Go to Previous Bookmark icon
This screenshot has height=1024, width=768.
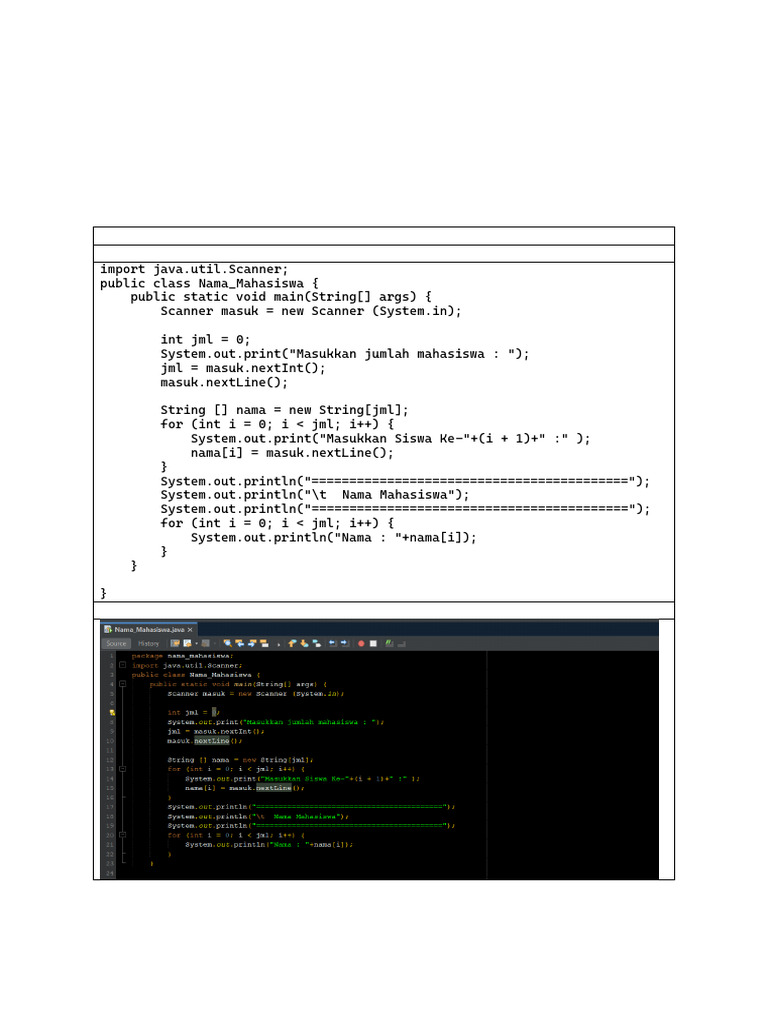click(x=292, y=643)
